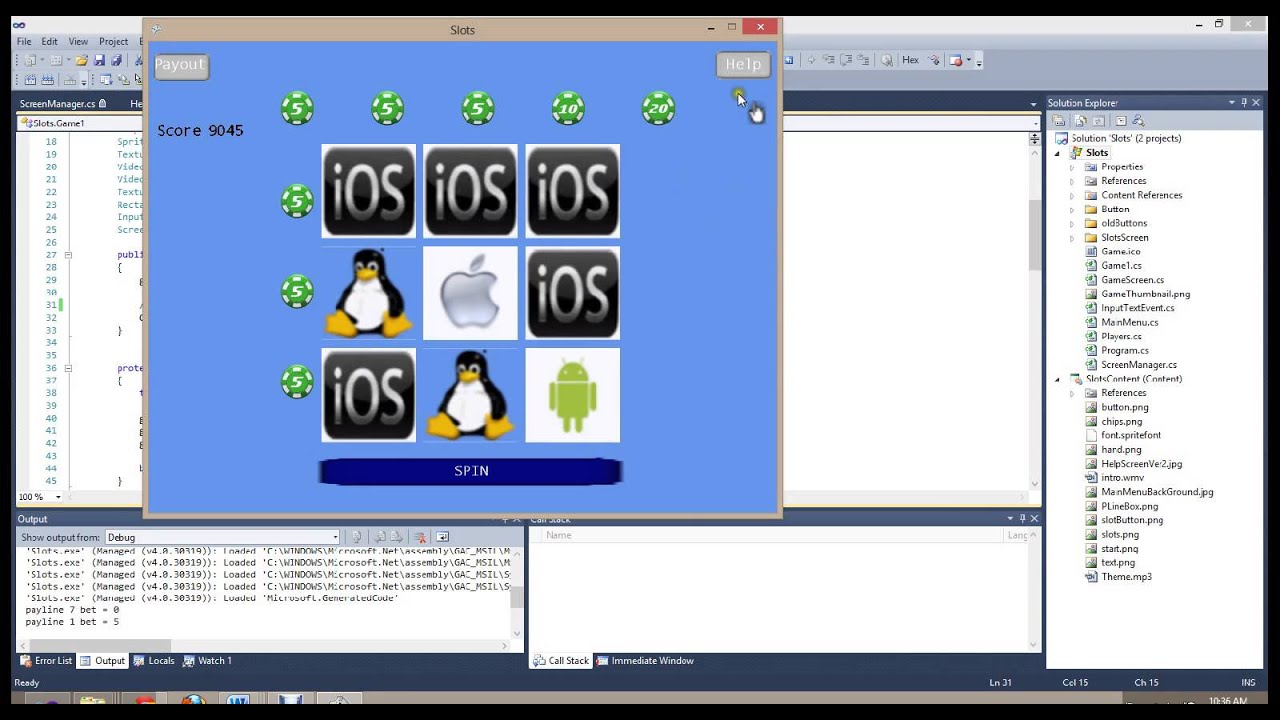Click the 5 chip beside the bottom slot row
Image resolution: width=1280 pixels, height=720 pixels.
pos(297,381)
